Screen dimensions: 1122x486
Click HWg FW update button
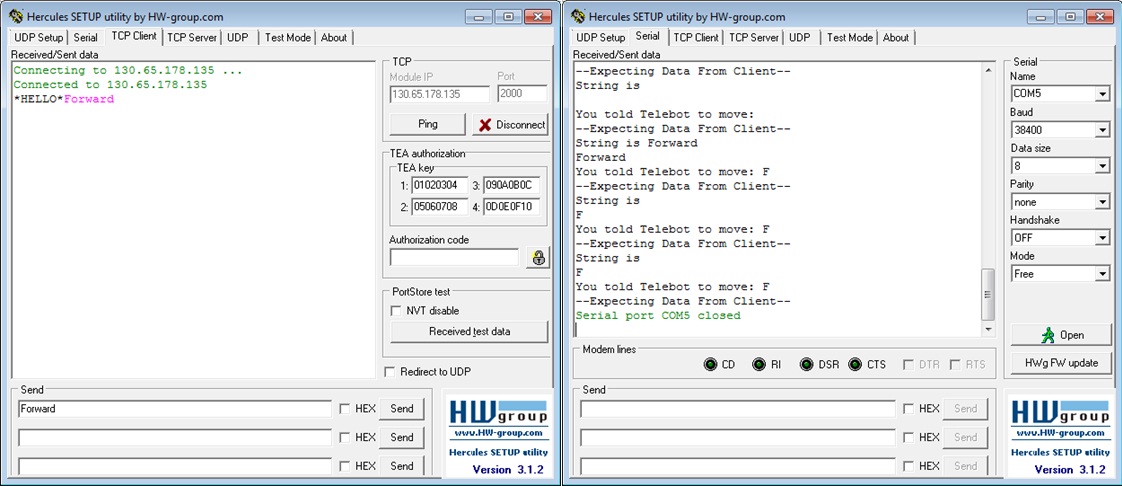[1062, 363]
